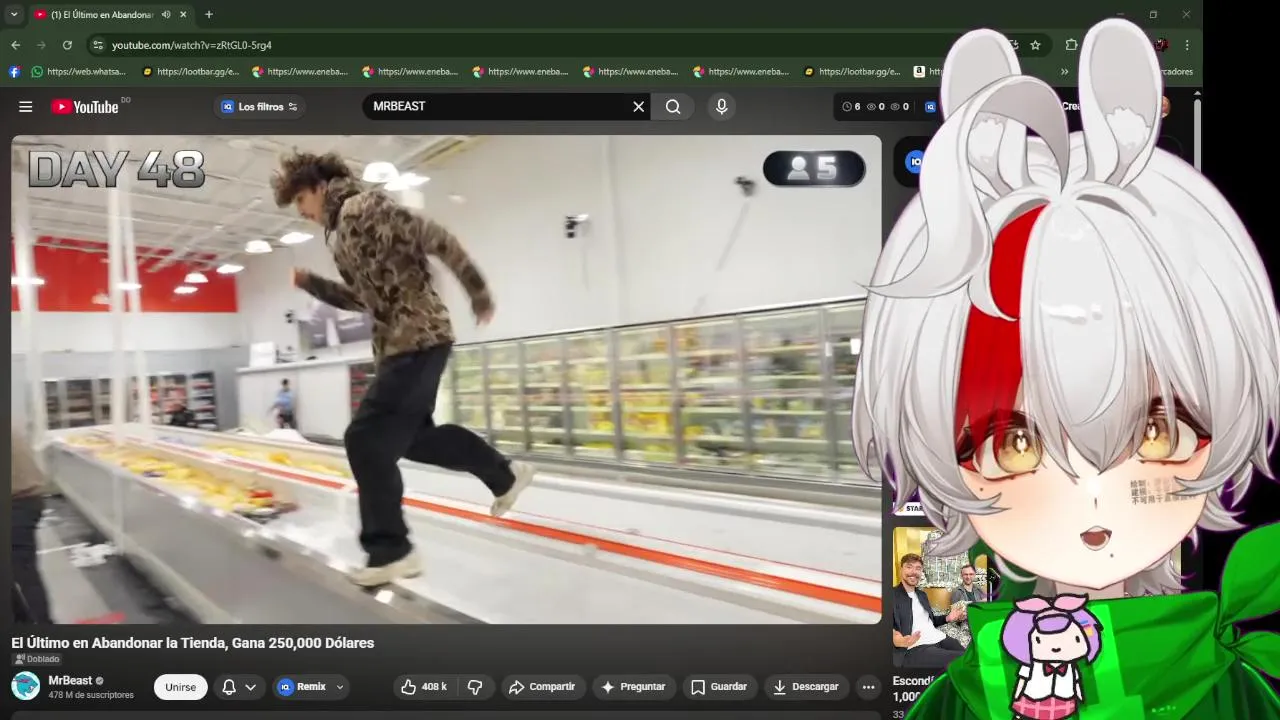Viewport: 1280px width, 720px height.
Task: Mute the tab via speaker icon
Action: coord(166,15)
